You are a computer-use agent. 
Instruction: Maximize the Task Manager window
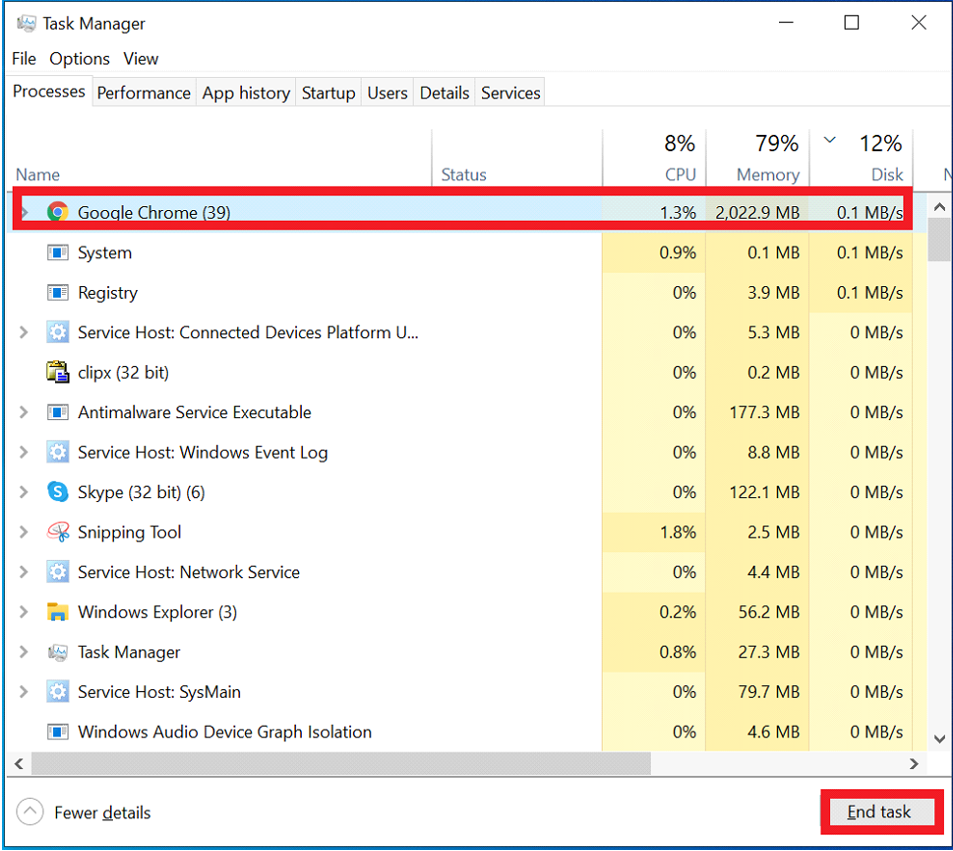click(x=852, y=23)
